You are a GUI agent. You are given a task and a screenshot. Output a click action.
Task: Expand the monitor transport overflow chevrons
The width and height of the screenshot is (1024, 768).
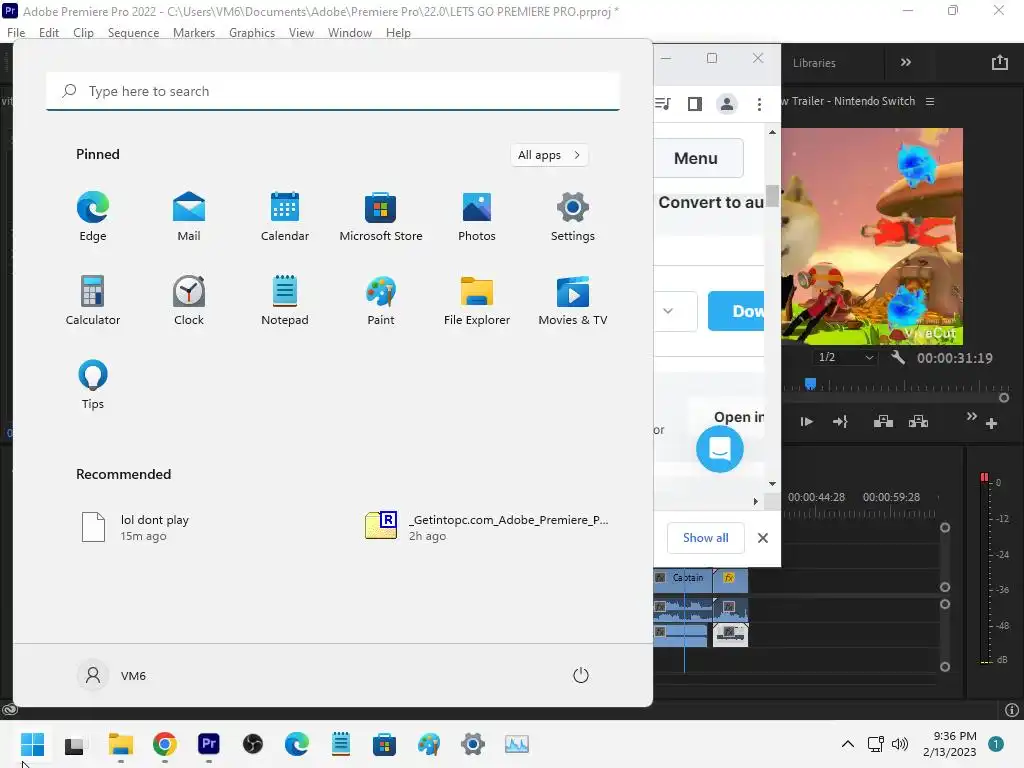(x=972, y=417)
